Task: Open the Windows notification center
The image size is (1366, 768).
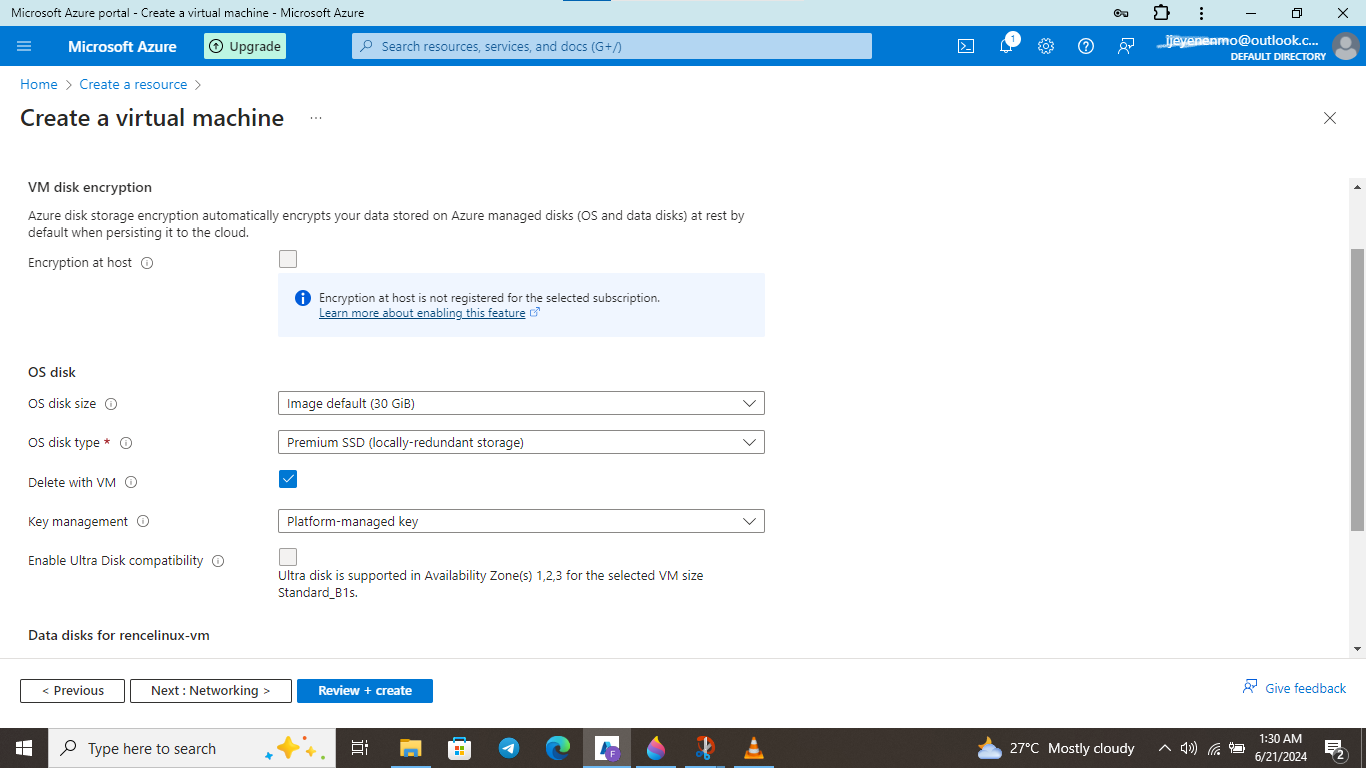Action: (x=1334, y=748)
